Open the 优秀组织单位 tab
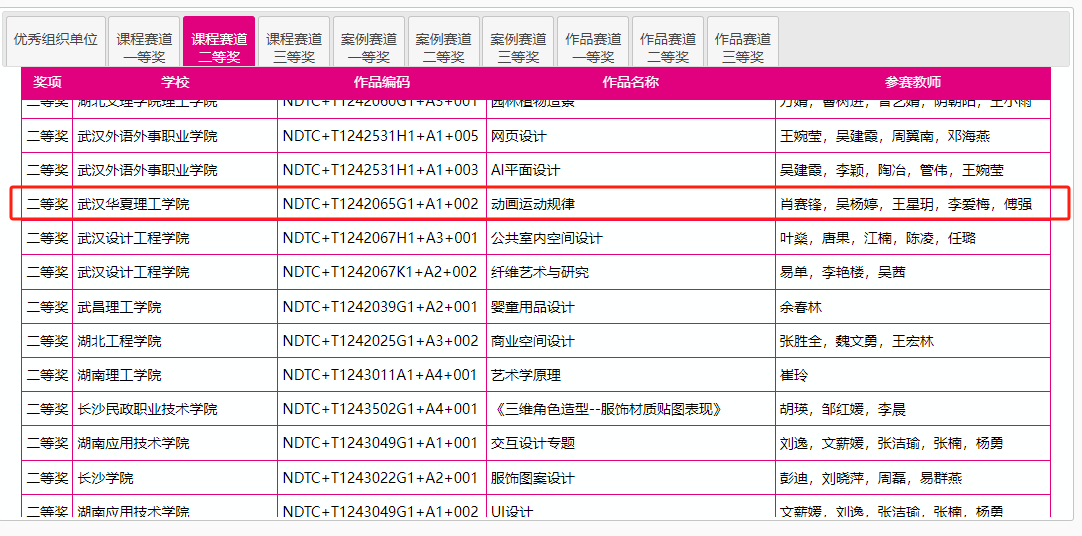Image resolution: width=1082 pixels, height=536 pixels. (x=55, y=40)
